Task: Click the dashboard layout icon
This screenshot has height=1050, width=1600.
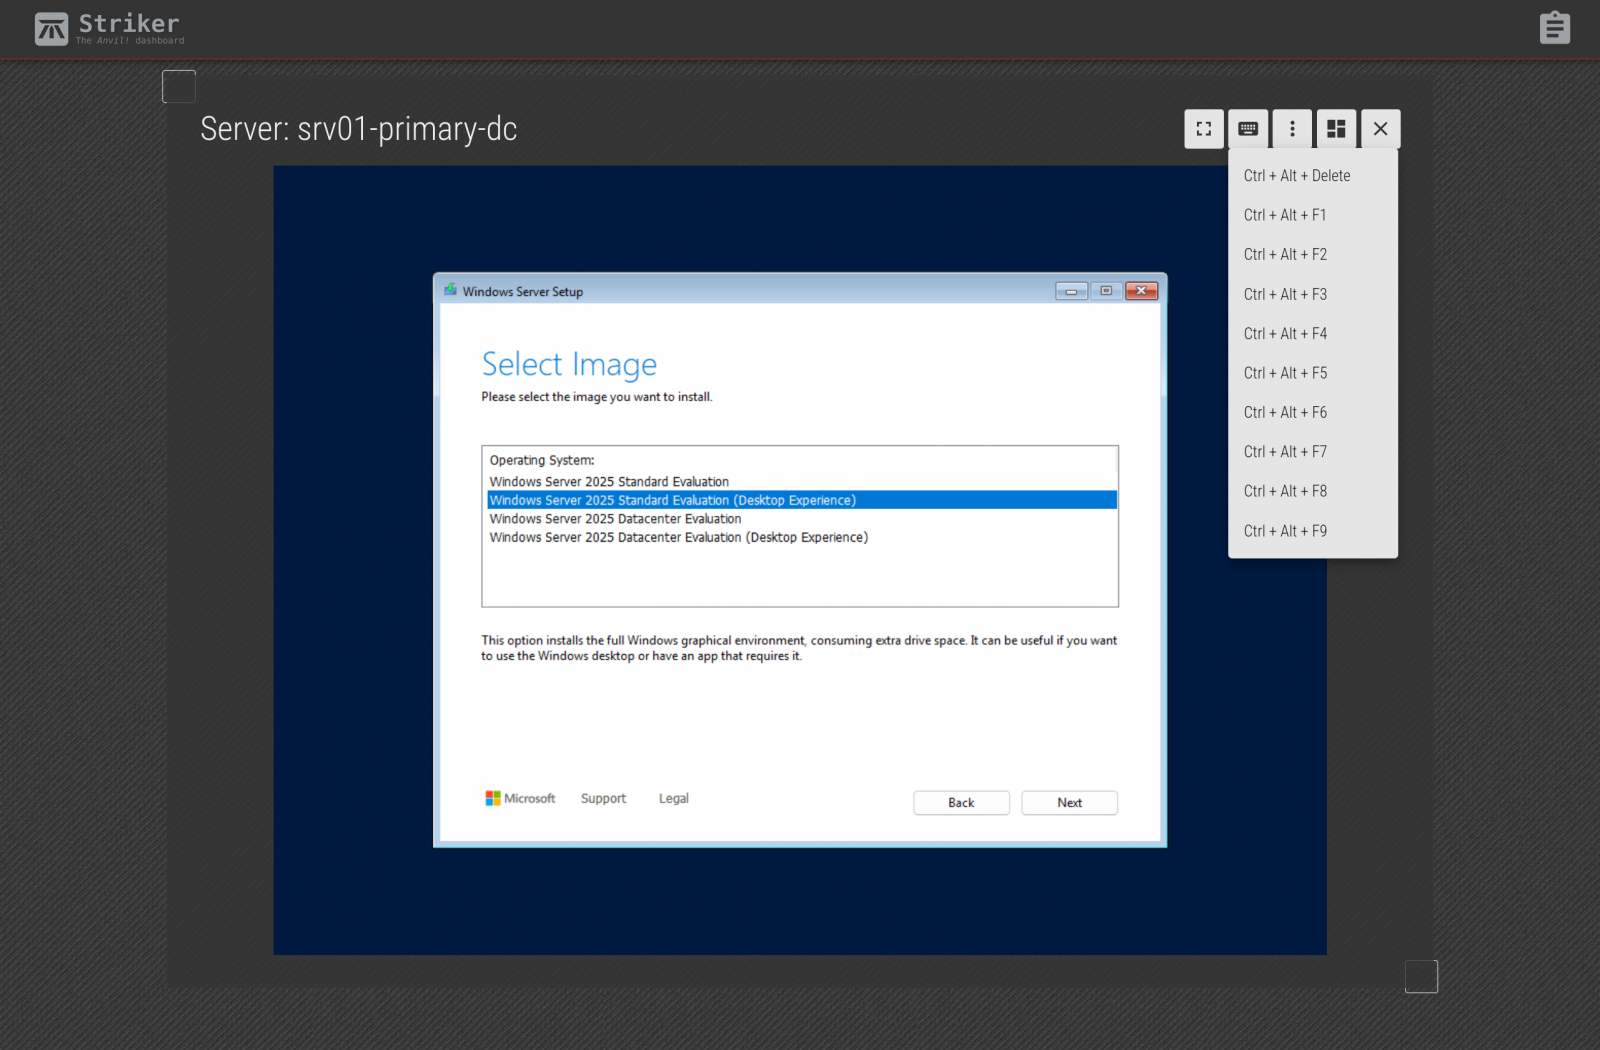Action: [1336, 129]
